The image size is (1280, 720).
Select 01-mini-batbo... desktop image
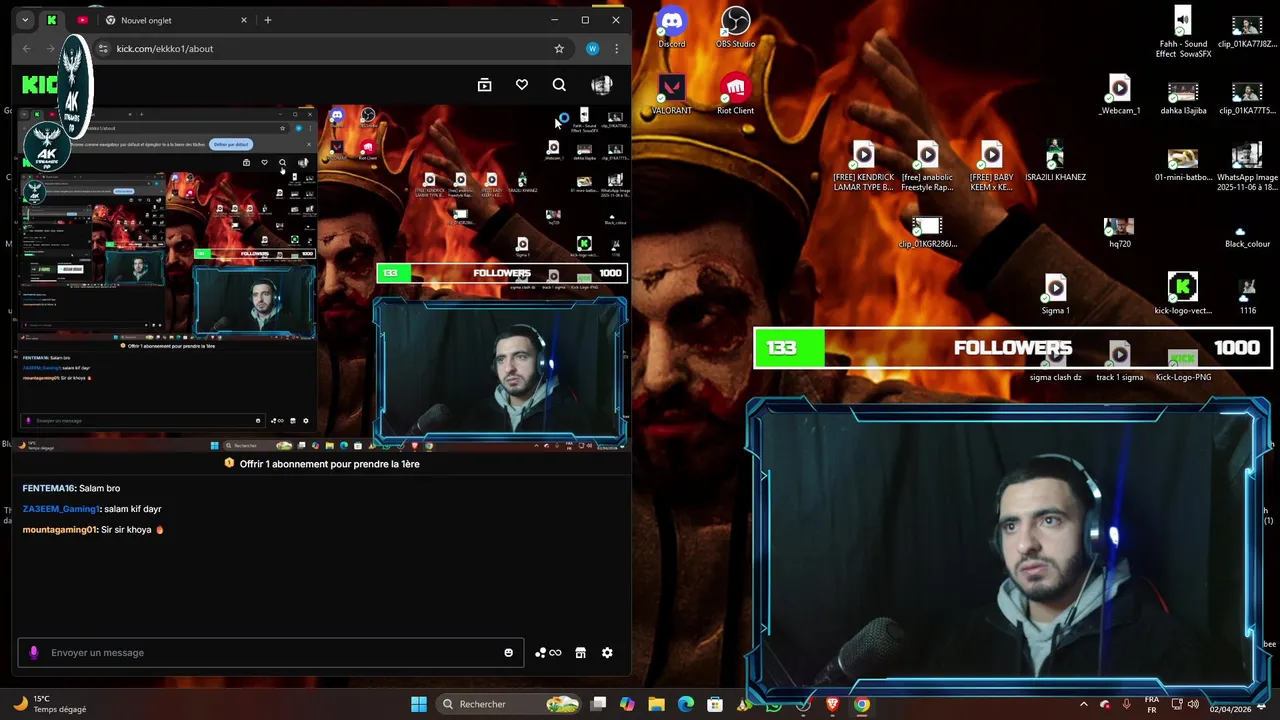[x=1183, y=162]
